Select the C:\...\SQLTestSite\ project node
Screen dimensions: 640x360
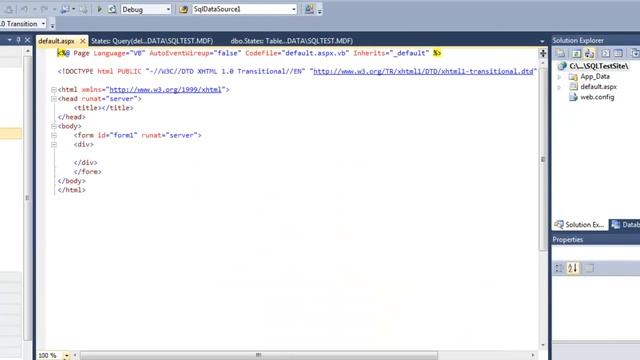pyautogui.click(x=599, y=66)
